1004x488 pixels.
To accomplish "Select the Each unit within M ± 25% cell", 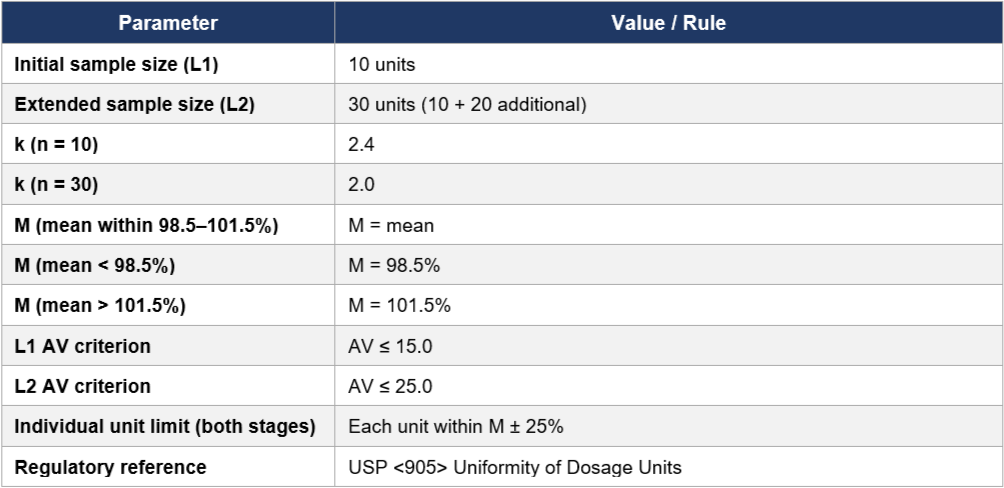I will (668, 427).
